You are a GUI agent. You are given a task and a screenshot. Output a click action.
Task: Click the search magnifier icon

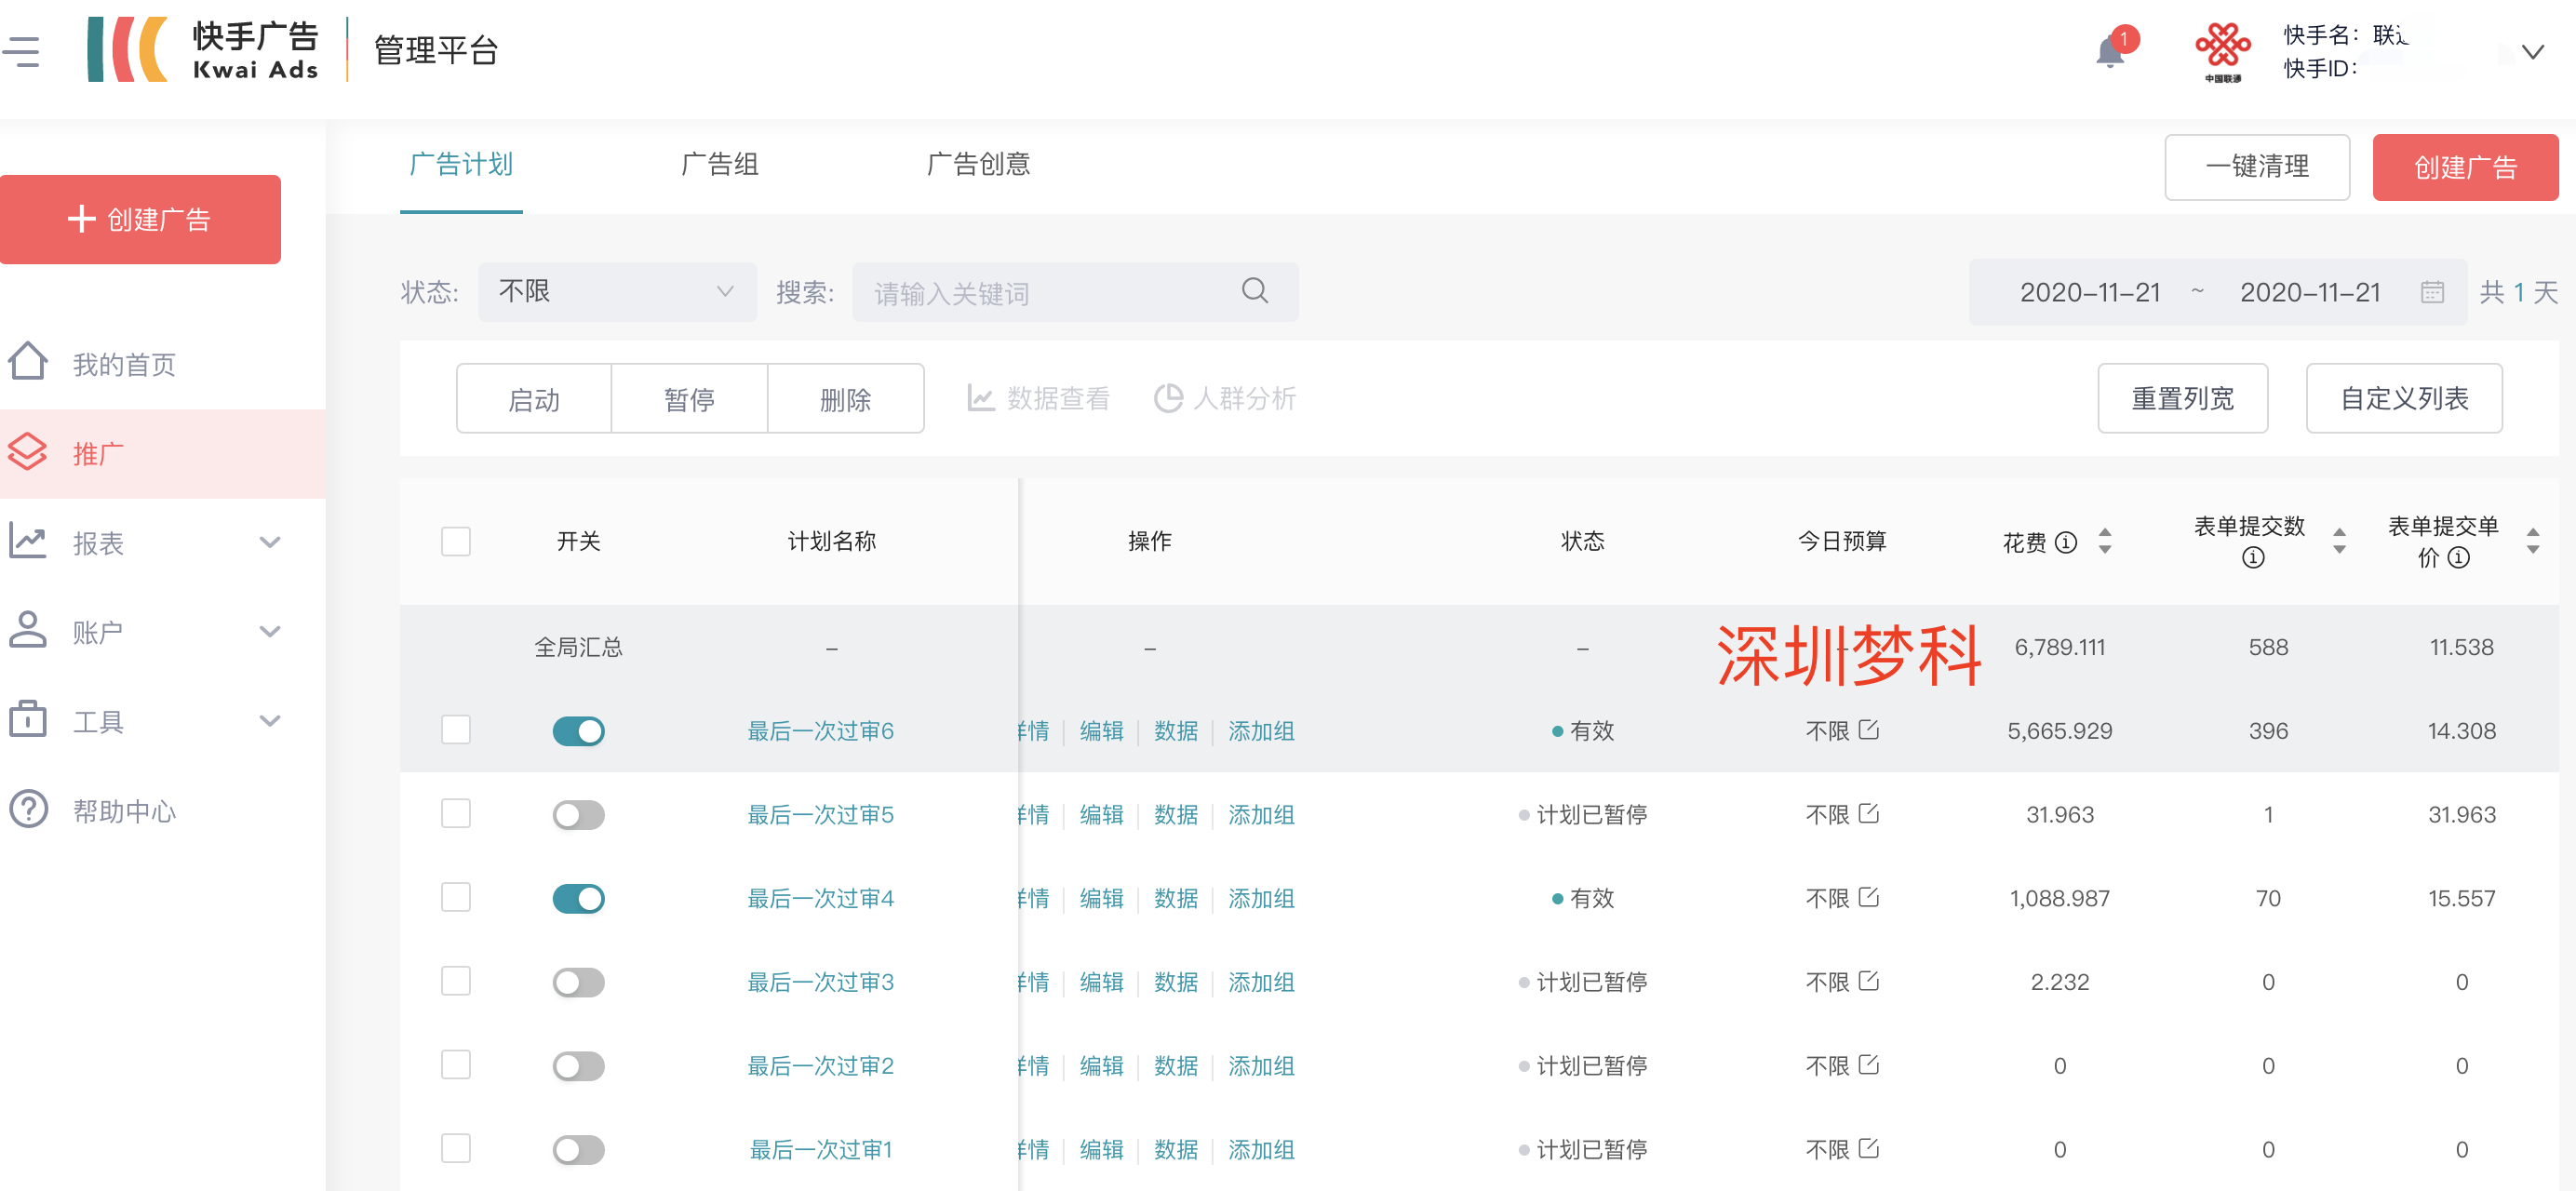(1254, 291)
